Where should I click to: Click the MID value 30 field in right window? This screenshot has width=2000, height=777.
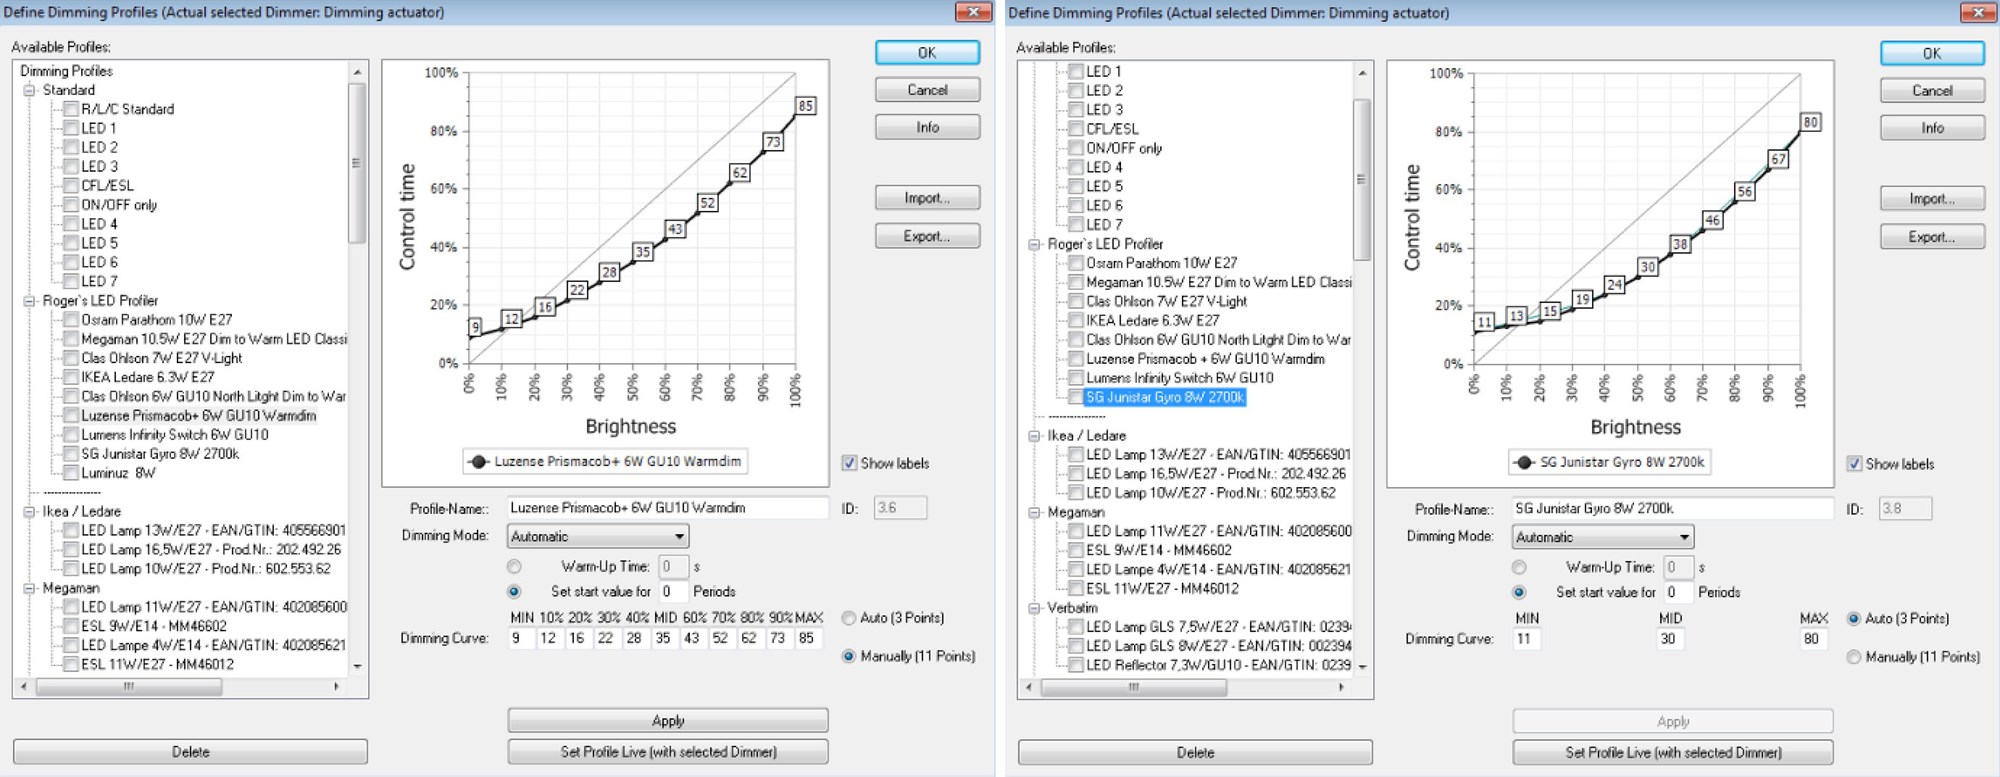pos(1669,639)
